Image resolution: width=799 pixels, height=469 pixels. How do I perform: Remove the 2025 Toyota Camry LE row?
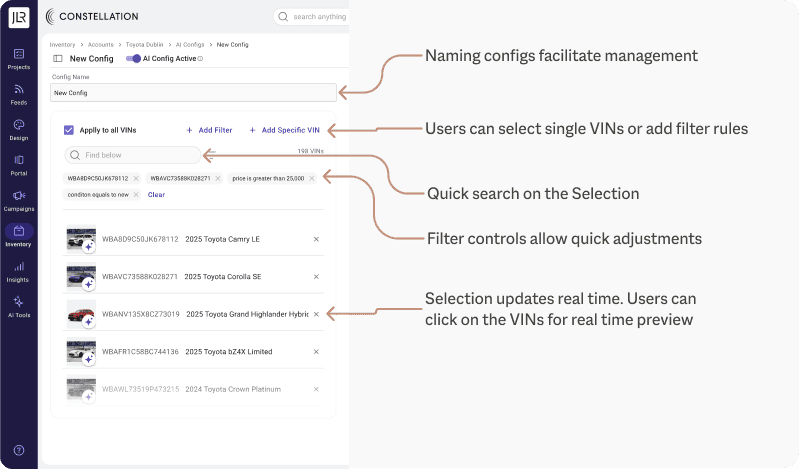pyautogui.click(x=316, y=239)
